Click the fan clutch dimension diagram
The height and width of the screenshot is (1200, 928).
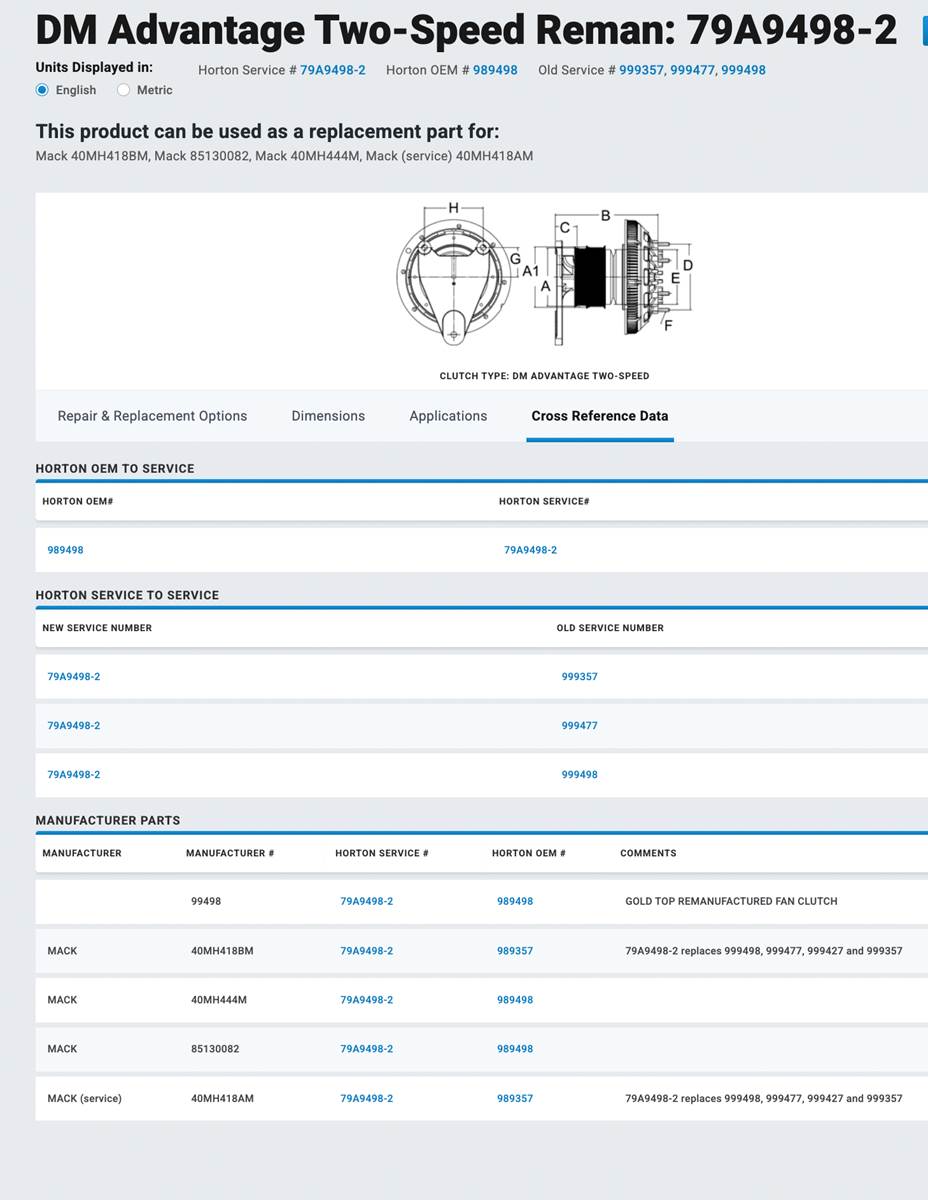tap(545, 275)
